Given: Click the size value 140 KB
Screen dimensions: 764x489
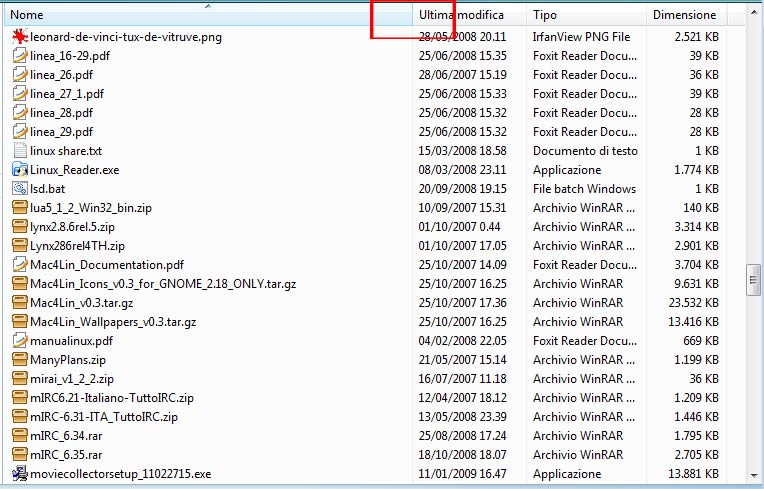Looking at the screenshot, I should pyautogui.click(x=701, y=208).
